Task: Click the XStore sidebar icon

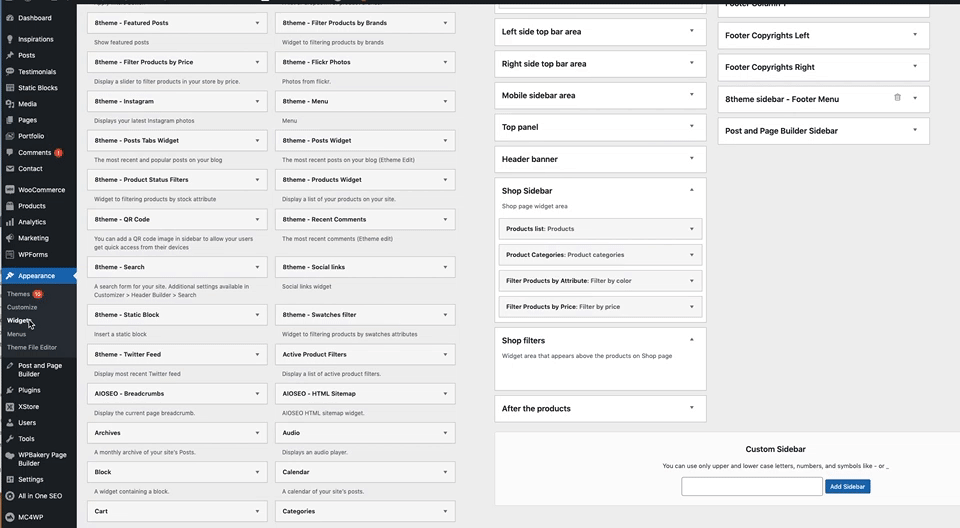Action: point(10,407)
